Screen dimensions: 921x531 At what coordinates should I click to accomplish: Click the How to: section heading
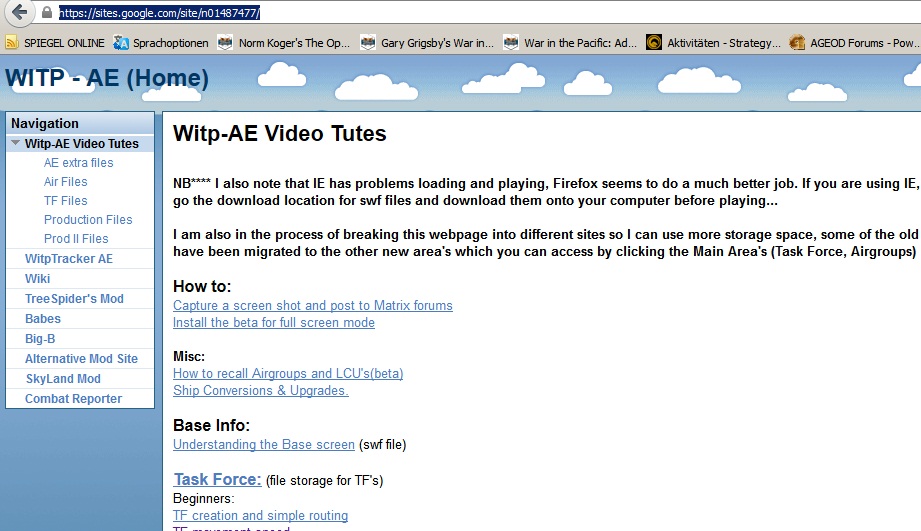(202, 286)
